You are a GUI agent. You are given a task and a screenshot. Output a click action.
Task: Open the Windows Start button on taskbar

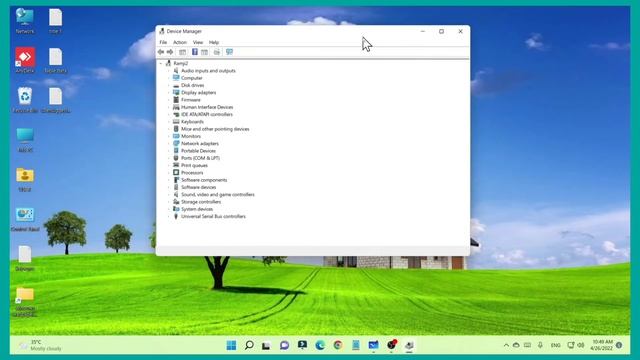tap(231, 345)
